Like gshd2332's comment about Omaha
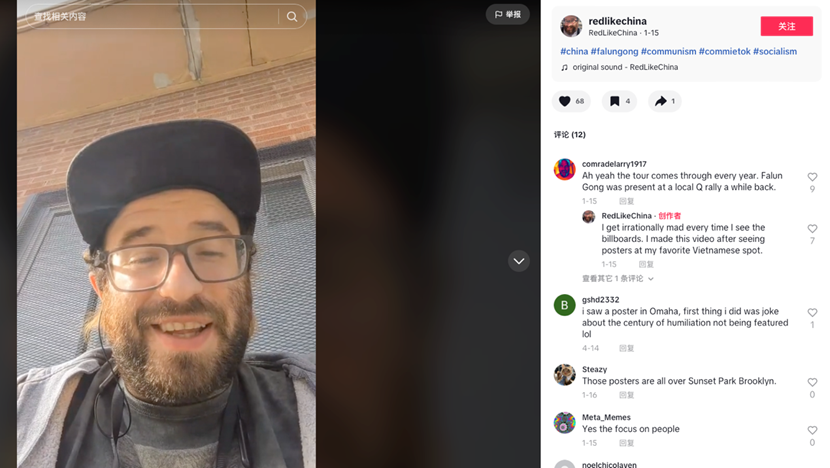 click(x=812, y=312)
